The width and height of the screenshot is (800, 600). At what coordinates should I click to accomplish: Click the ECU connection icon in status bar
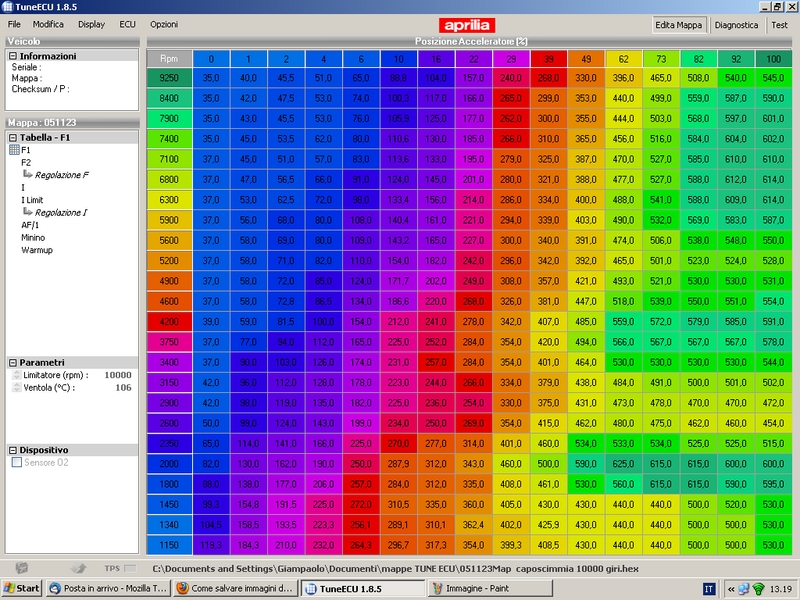21,568
